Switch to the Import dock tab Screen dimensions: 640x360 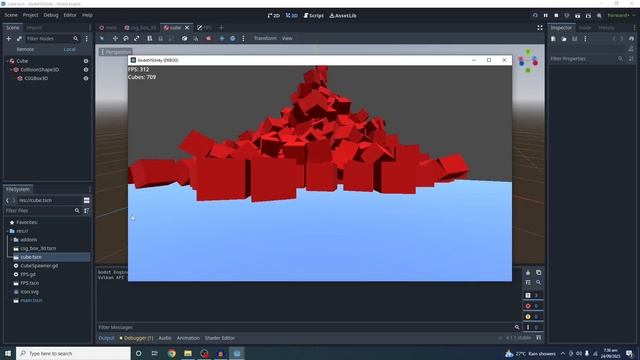click(x=34, y=28)
